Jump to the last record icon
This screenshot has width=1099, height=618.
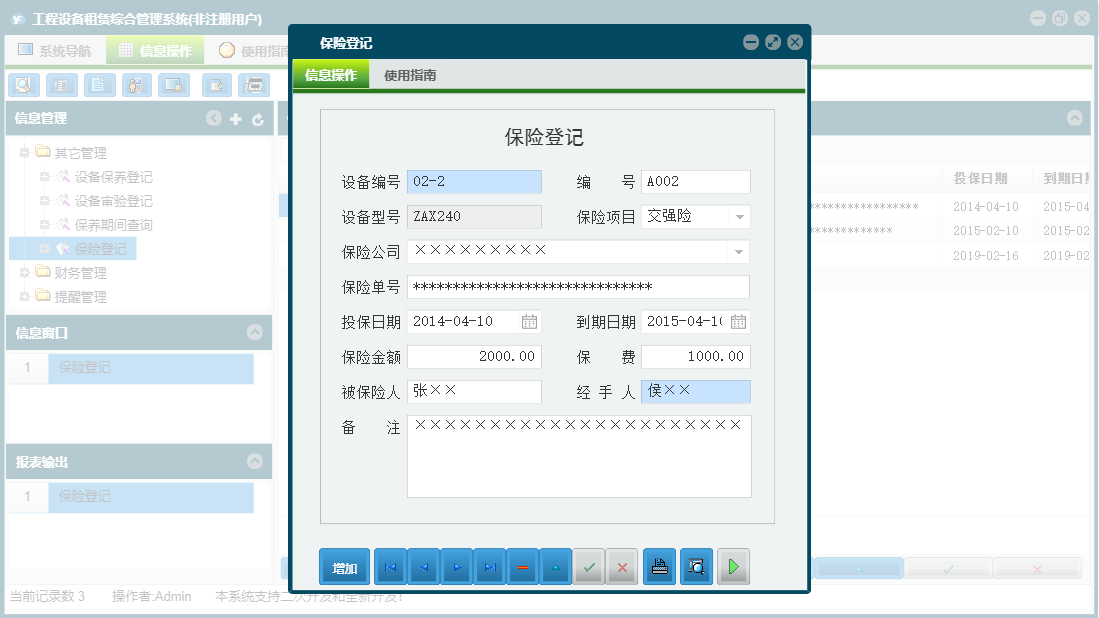(x=490, y=566)
